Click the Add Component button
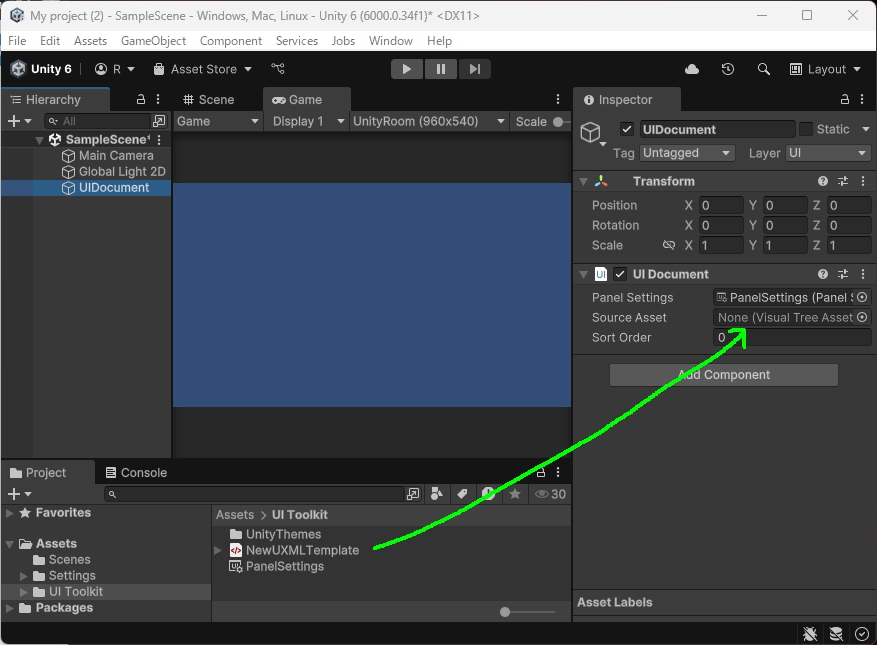Image resolution: width=877 pixels, height=645 pixels. [x=724, y=375]
